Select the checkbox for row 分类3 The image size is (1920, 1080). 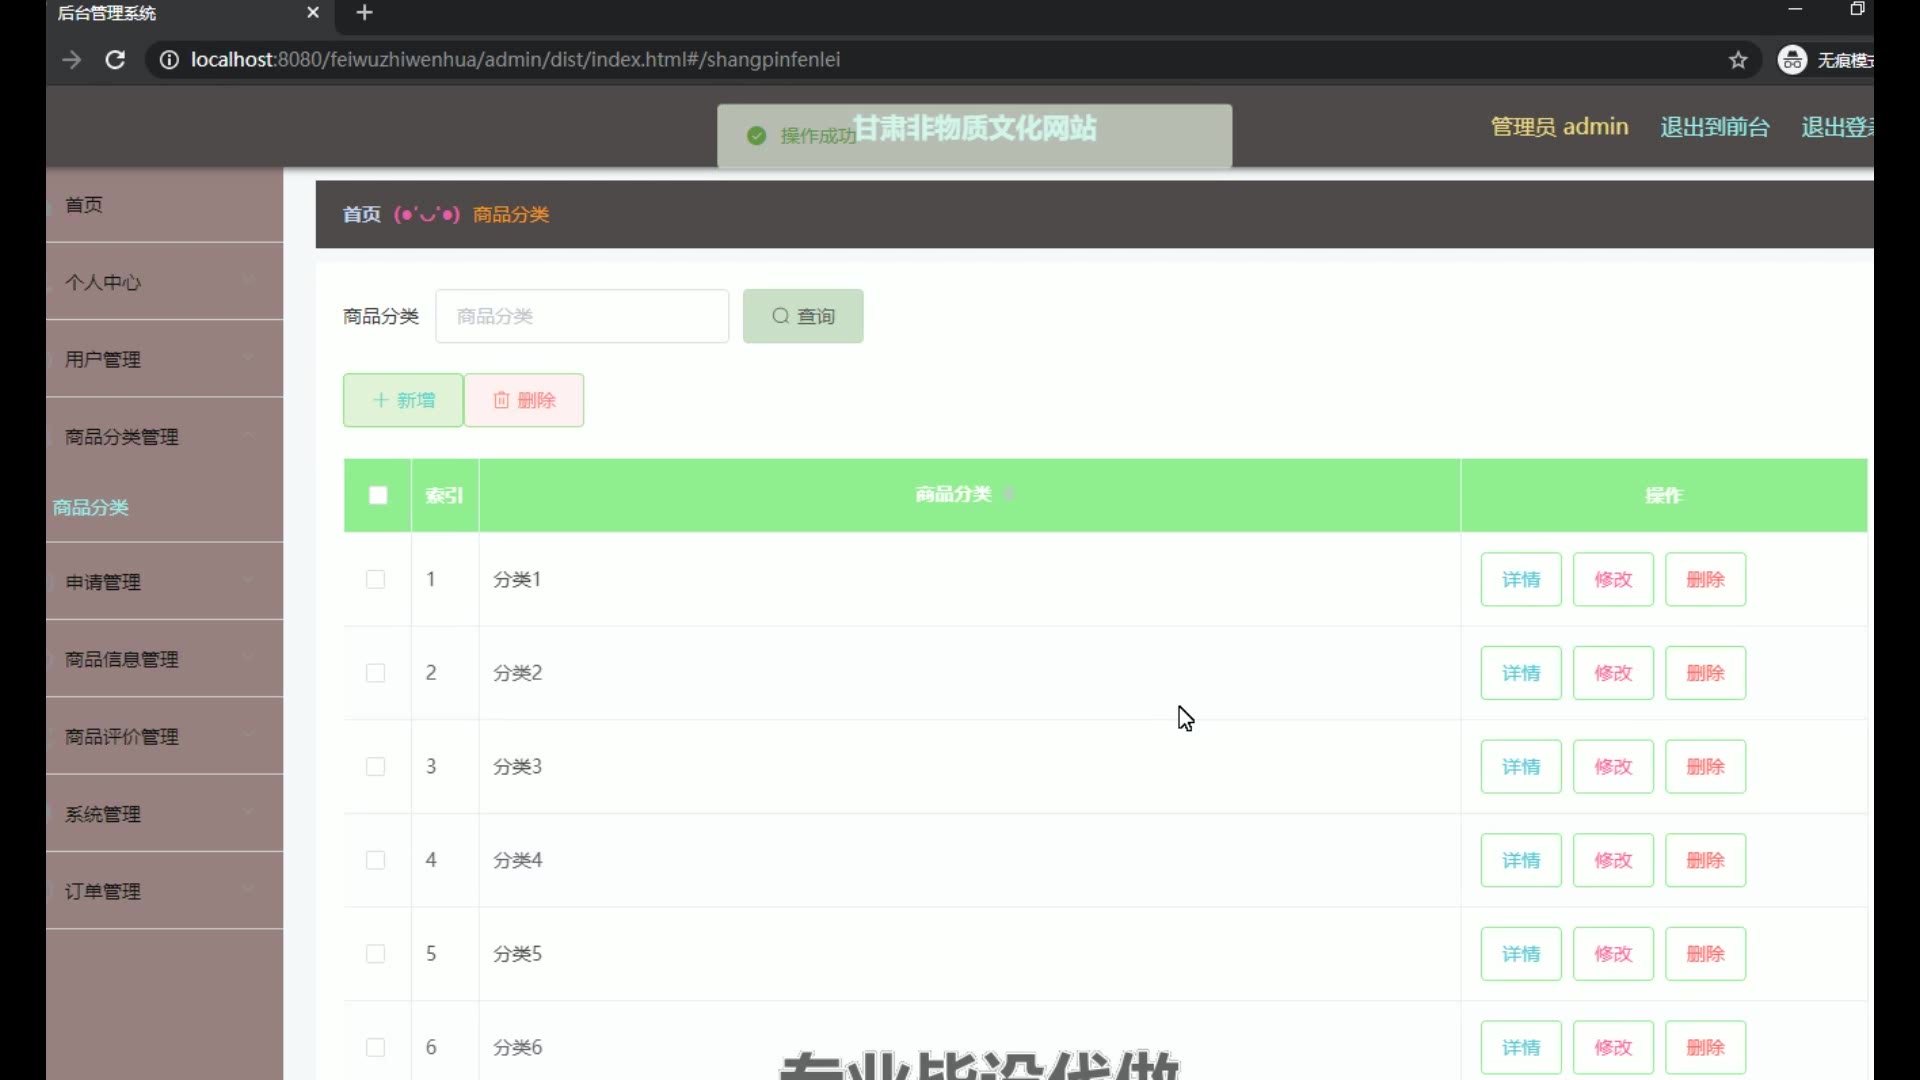(x=376, y=767)
